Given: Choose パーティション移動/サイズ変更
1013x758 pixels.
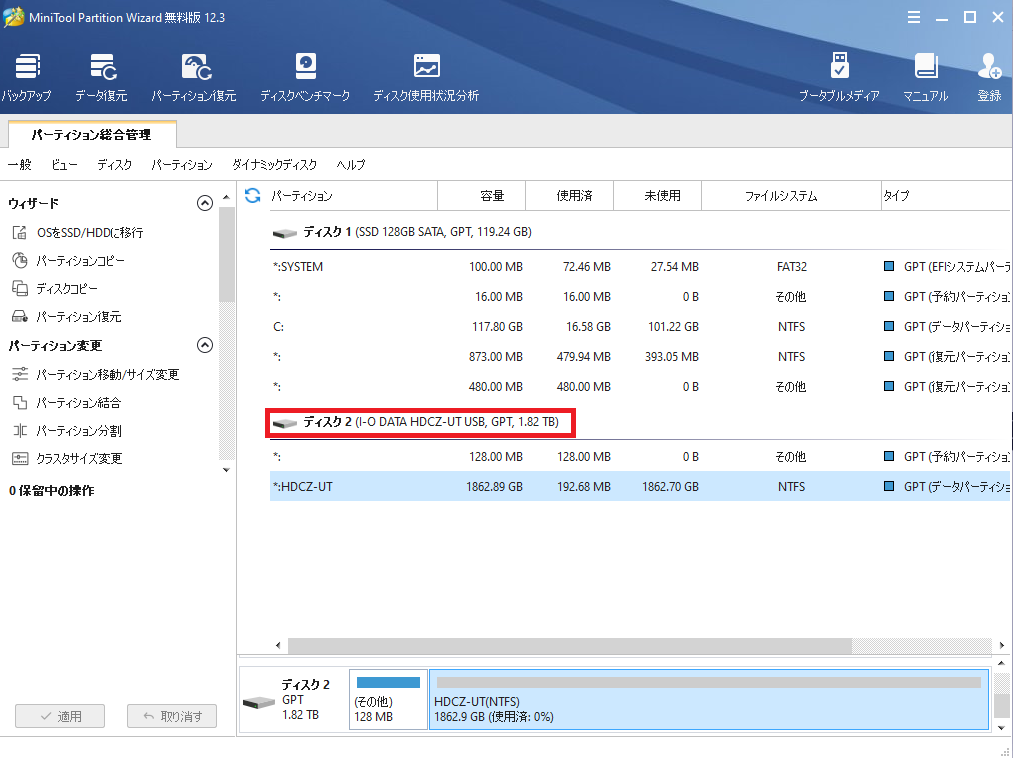Looking at the screenshot, I should pyautogui.click(x=96, y=374).
